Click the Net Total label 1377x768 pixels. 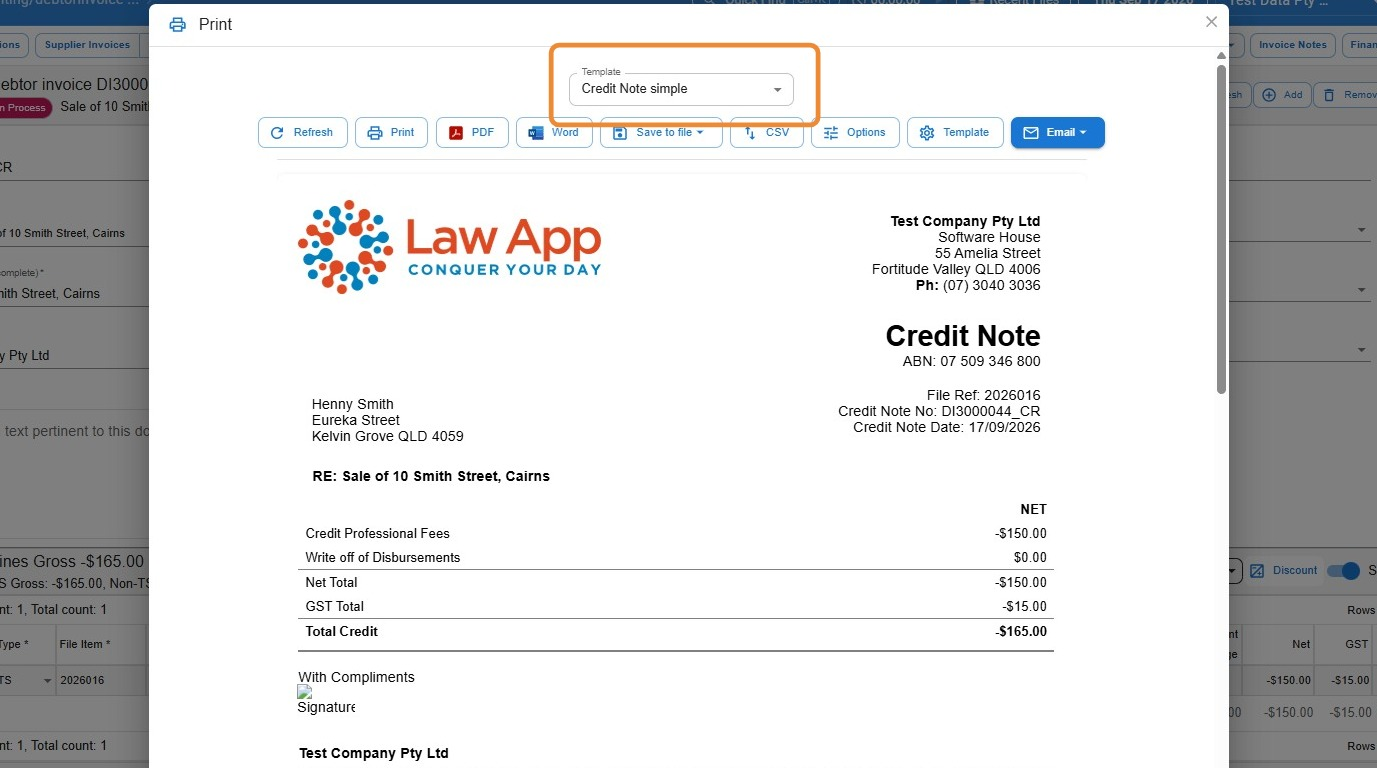(331, 582)
